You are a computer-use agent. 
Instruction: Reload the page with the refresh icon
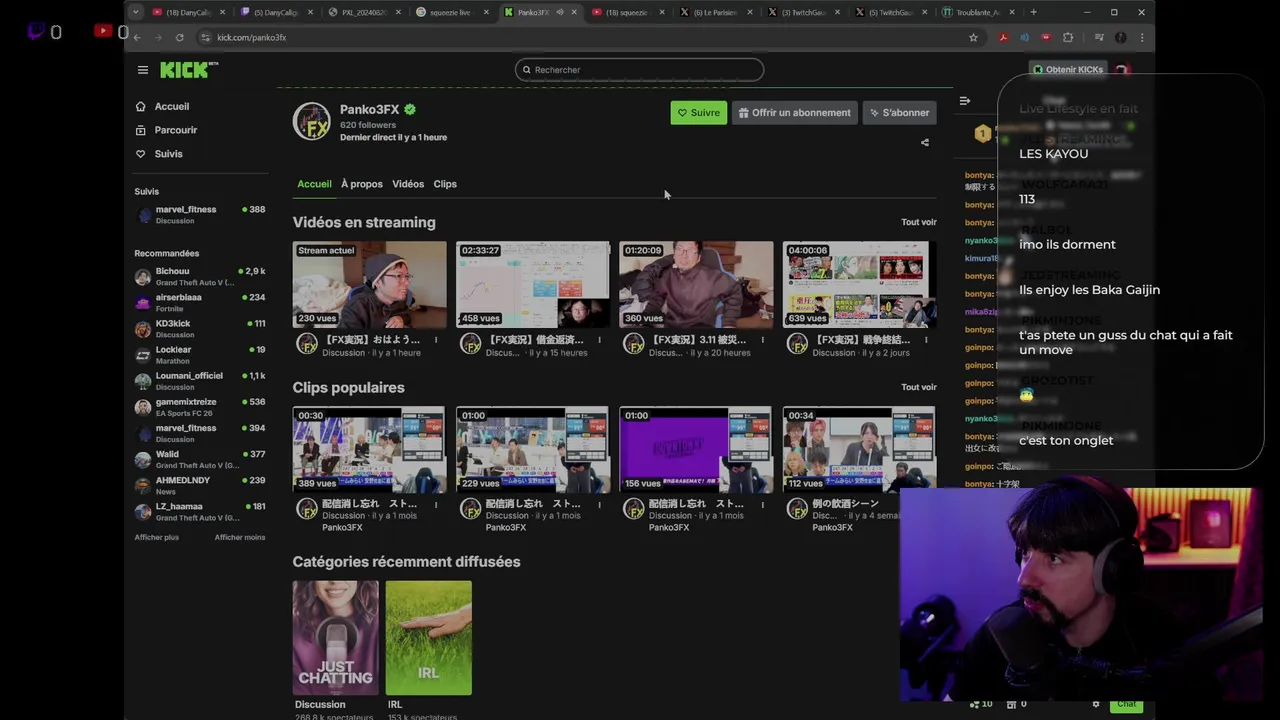179,37
